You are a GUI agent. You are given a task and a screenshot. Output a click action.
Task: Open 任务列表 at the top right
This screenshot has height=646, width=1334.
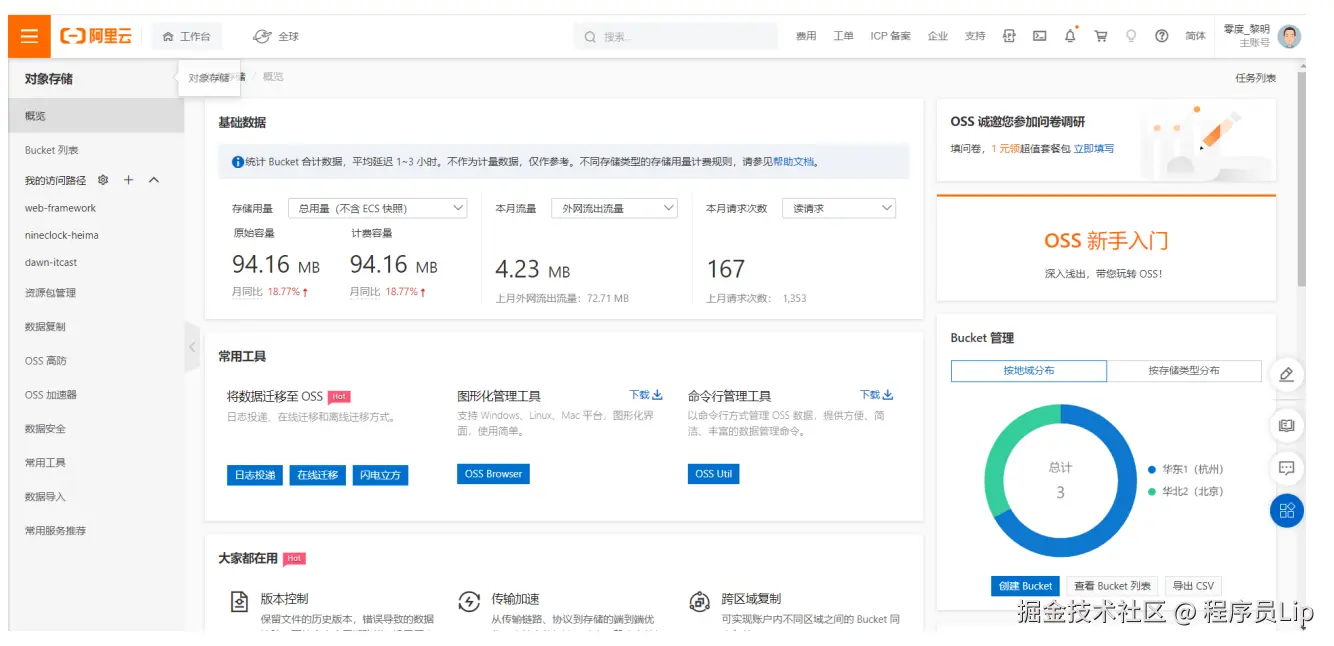click(1256, 78)
